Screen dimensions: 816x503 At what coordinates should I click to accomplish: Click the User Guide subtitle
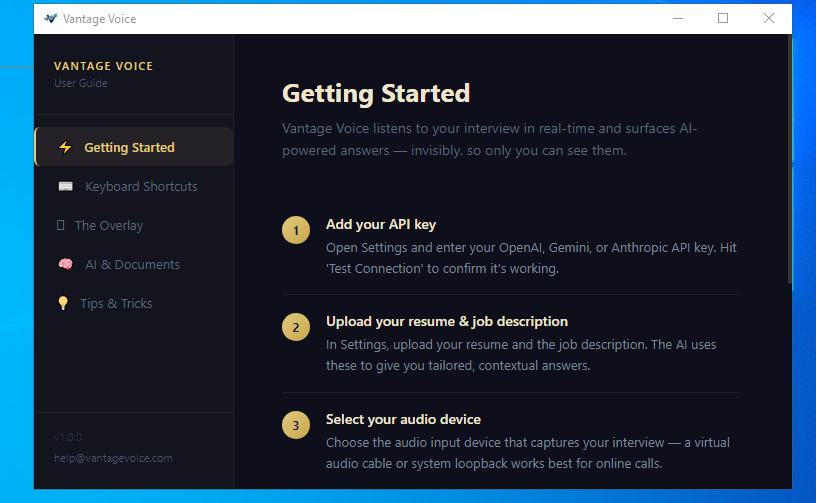(x=81, y=83)
